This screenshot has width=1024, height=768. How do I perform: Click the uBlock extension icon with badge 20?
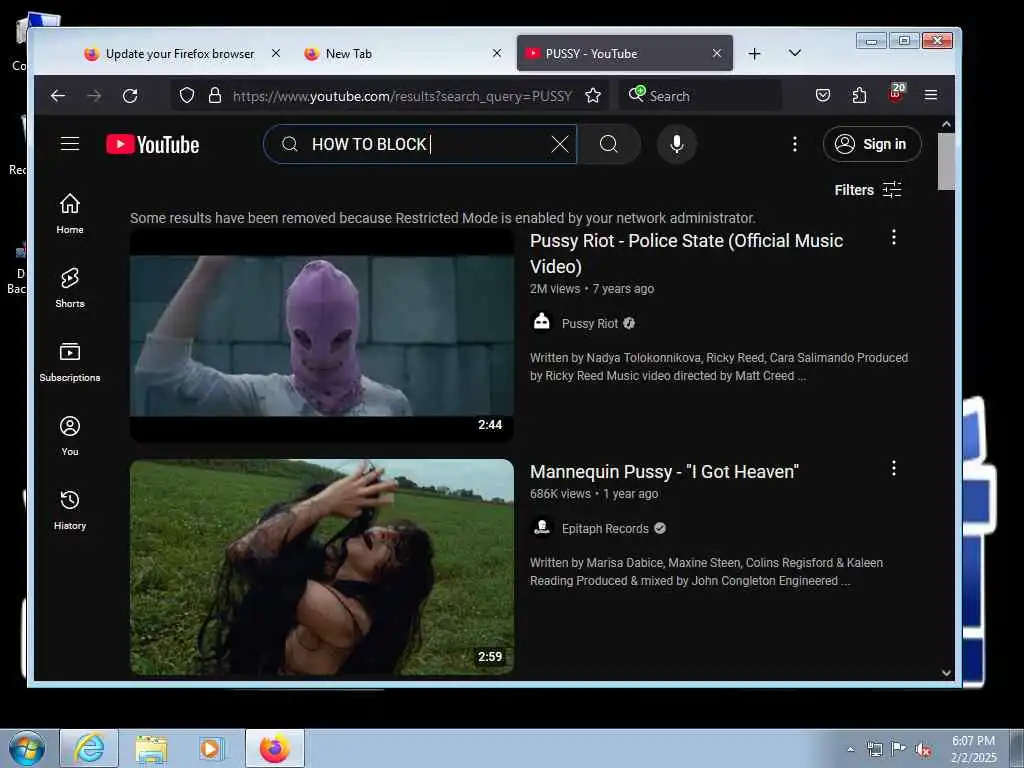pyautogui.click(x=896, y=94)
